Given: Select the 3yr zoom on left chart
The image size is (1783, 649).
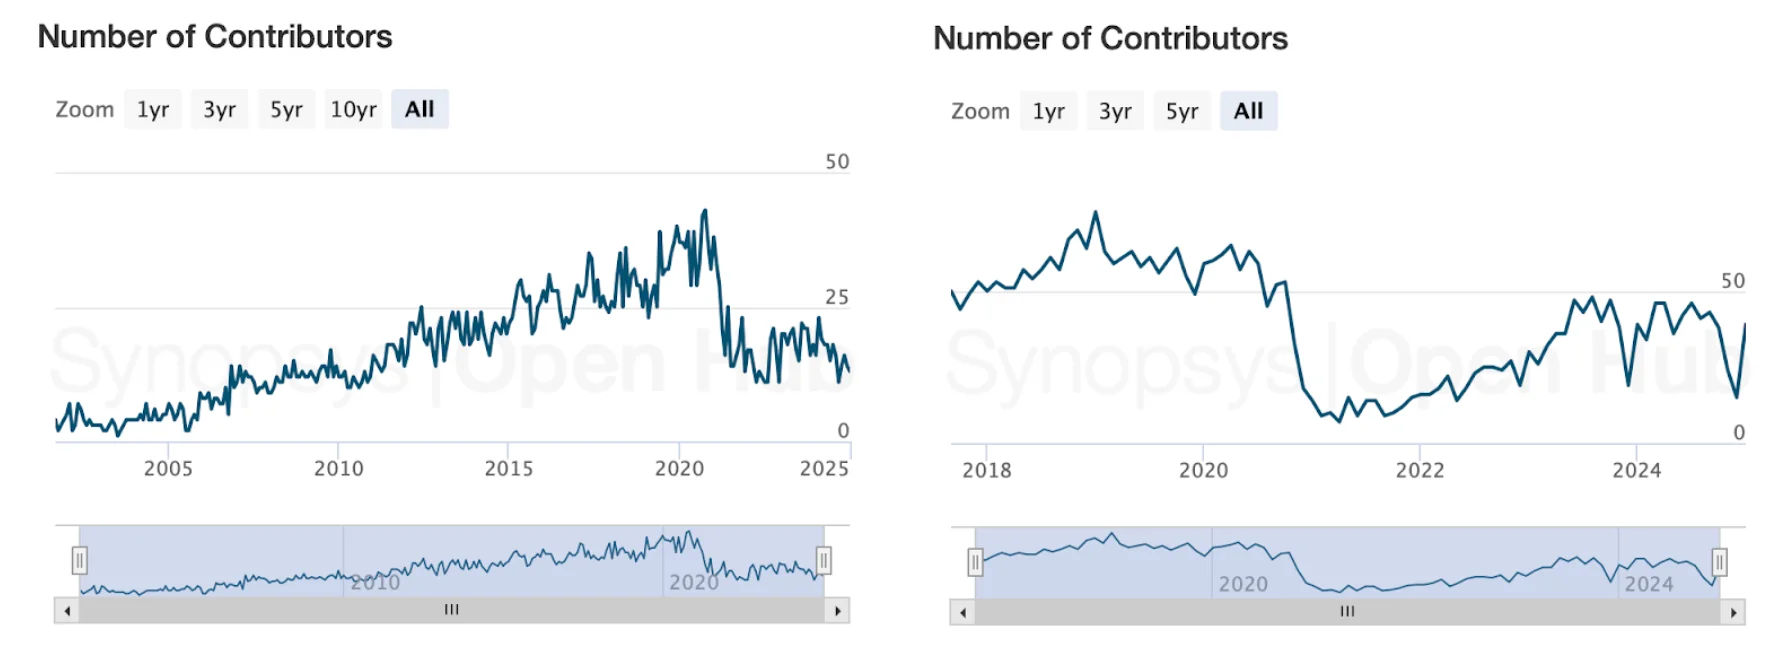Looking at the screenshot, I should [219, 109].
